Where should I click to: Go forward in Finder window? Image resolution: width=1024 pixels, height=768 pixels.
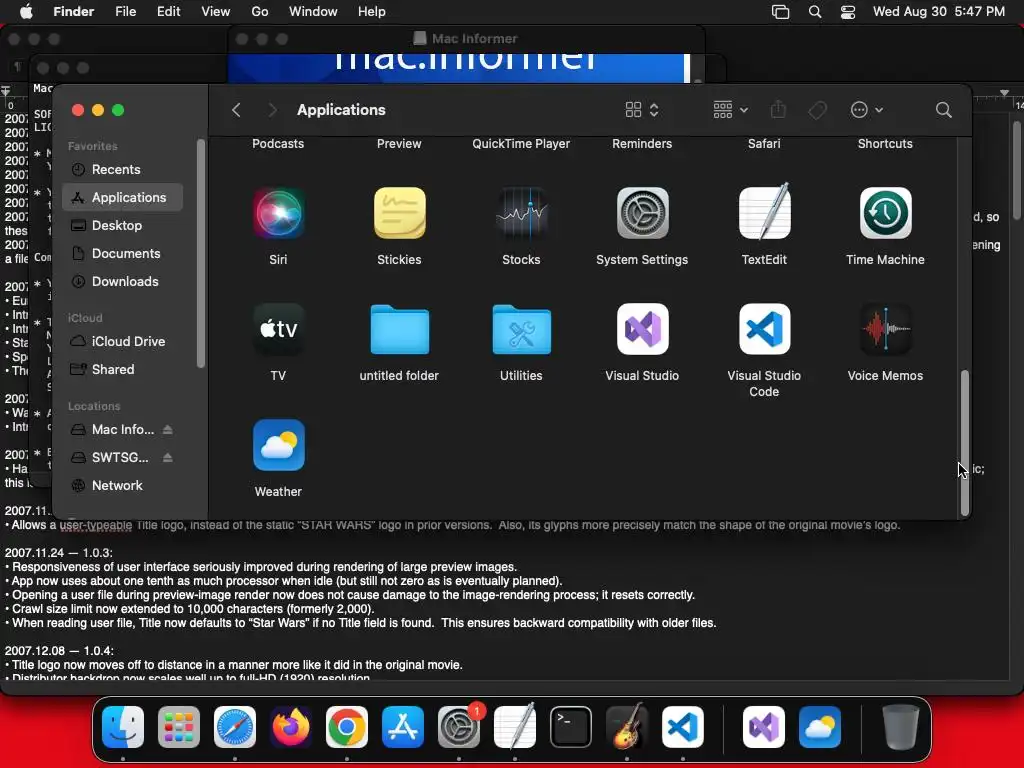coord(272,110)
